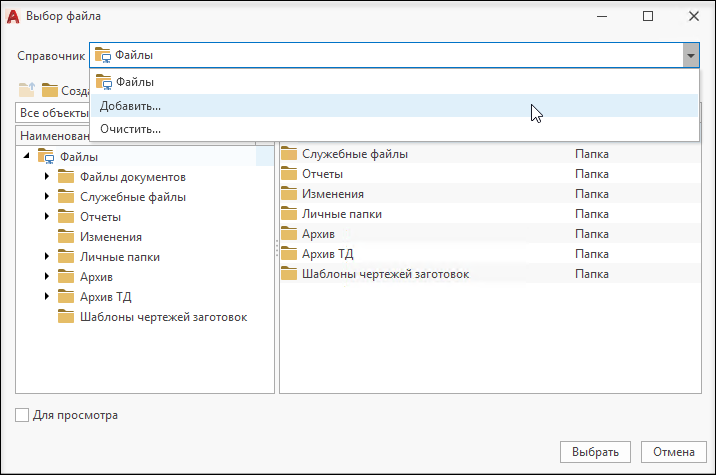The width and height of the screenshot is (716, 475).
Task: Enable the Для просмотра checkbox
Action: [x=22, y=415]
